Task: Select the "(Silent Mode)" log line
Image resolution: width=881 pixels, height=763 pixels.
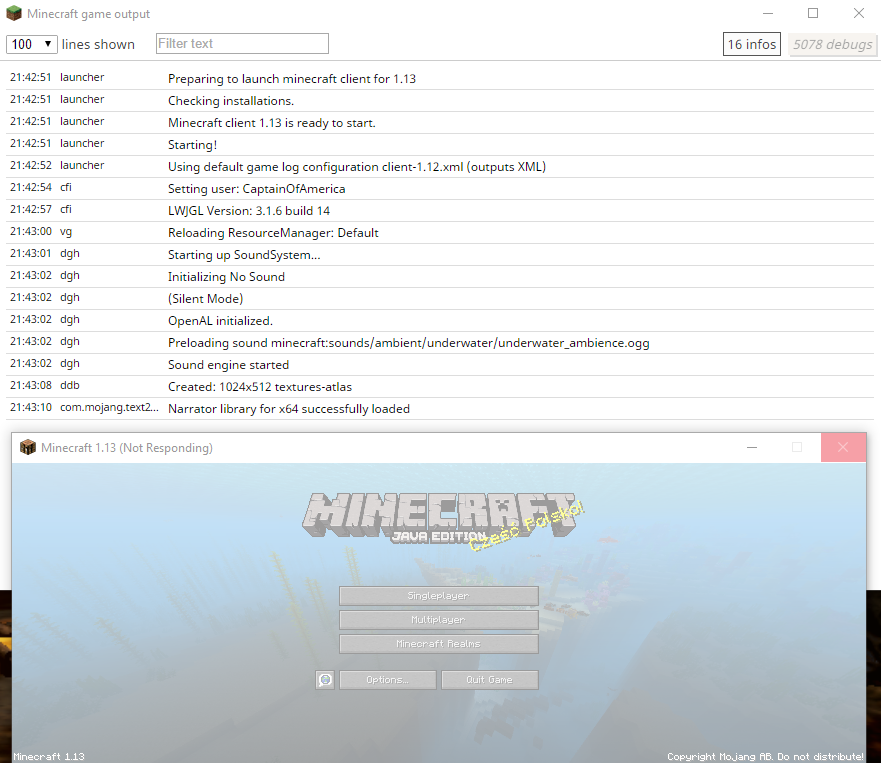Action: (440, 298)
